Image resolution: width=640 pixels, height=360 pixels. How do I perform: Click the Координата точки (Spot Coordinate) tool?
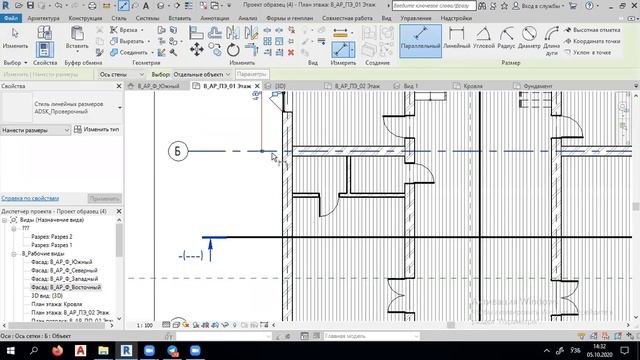click(592, 41)
